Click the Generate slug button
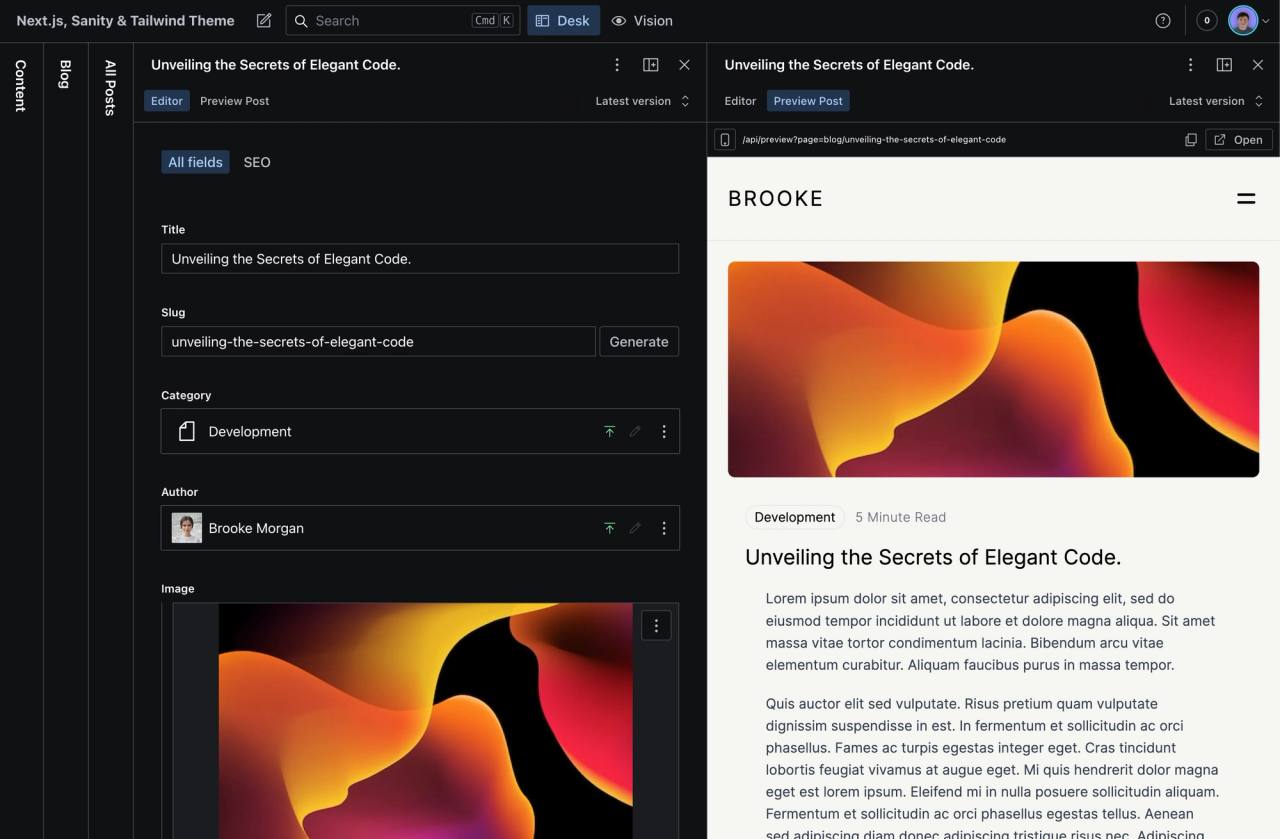This screenshot has width=1280, height=839. 639,341
